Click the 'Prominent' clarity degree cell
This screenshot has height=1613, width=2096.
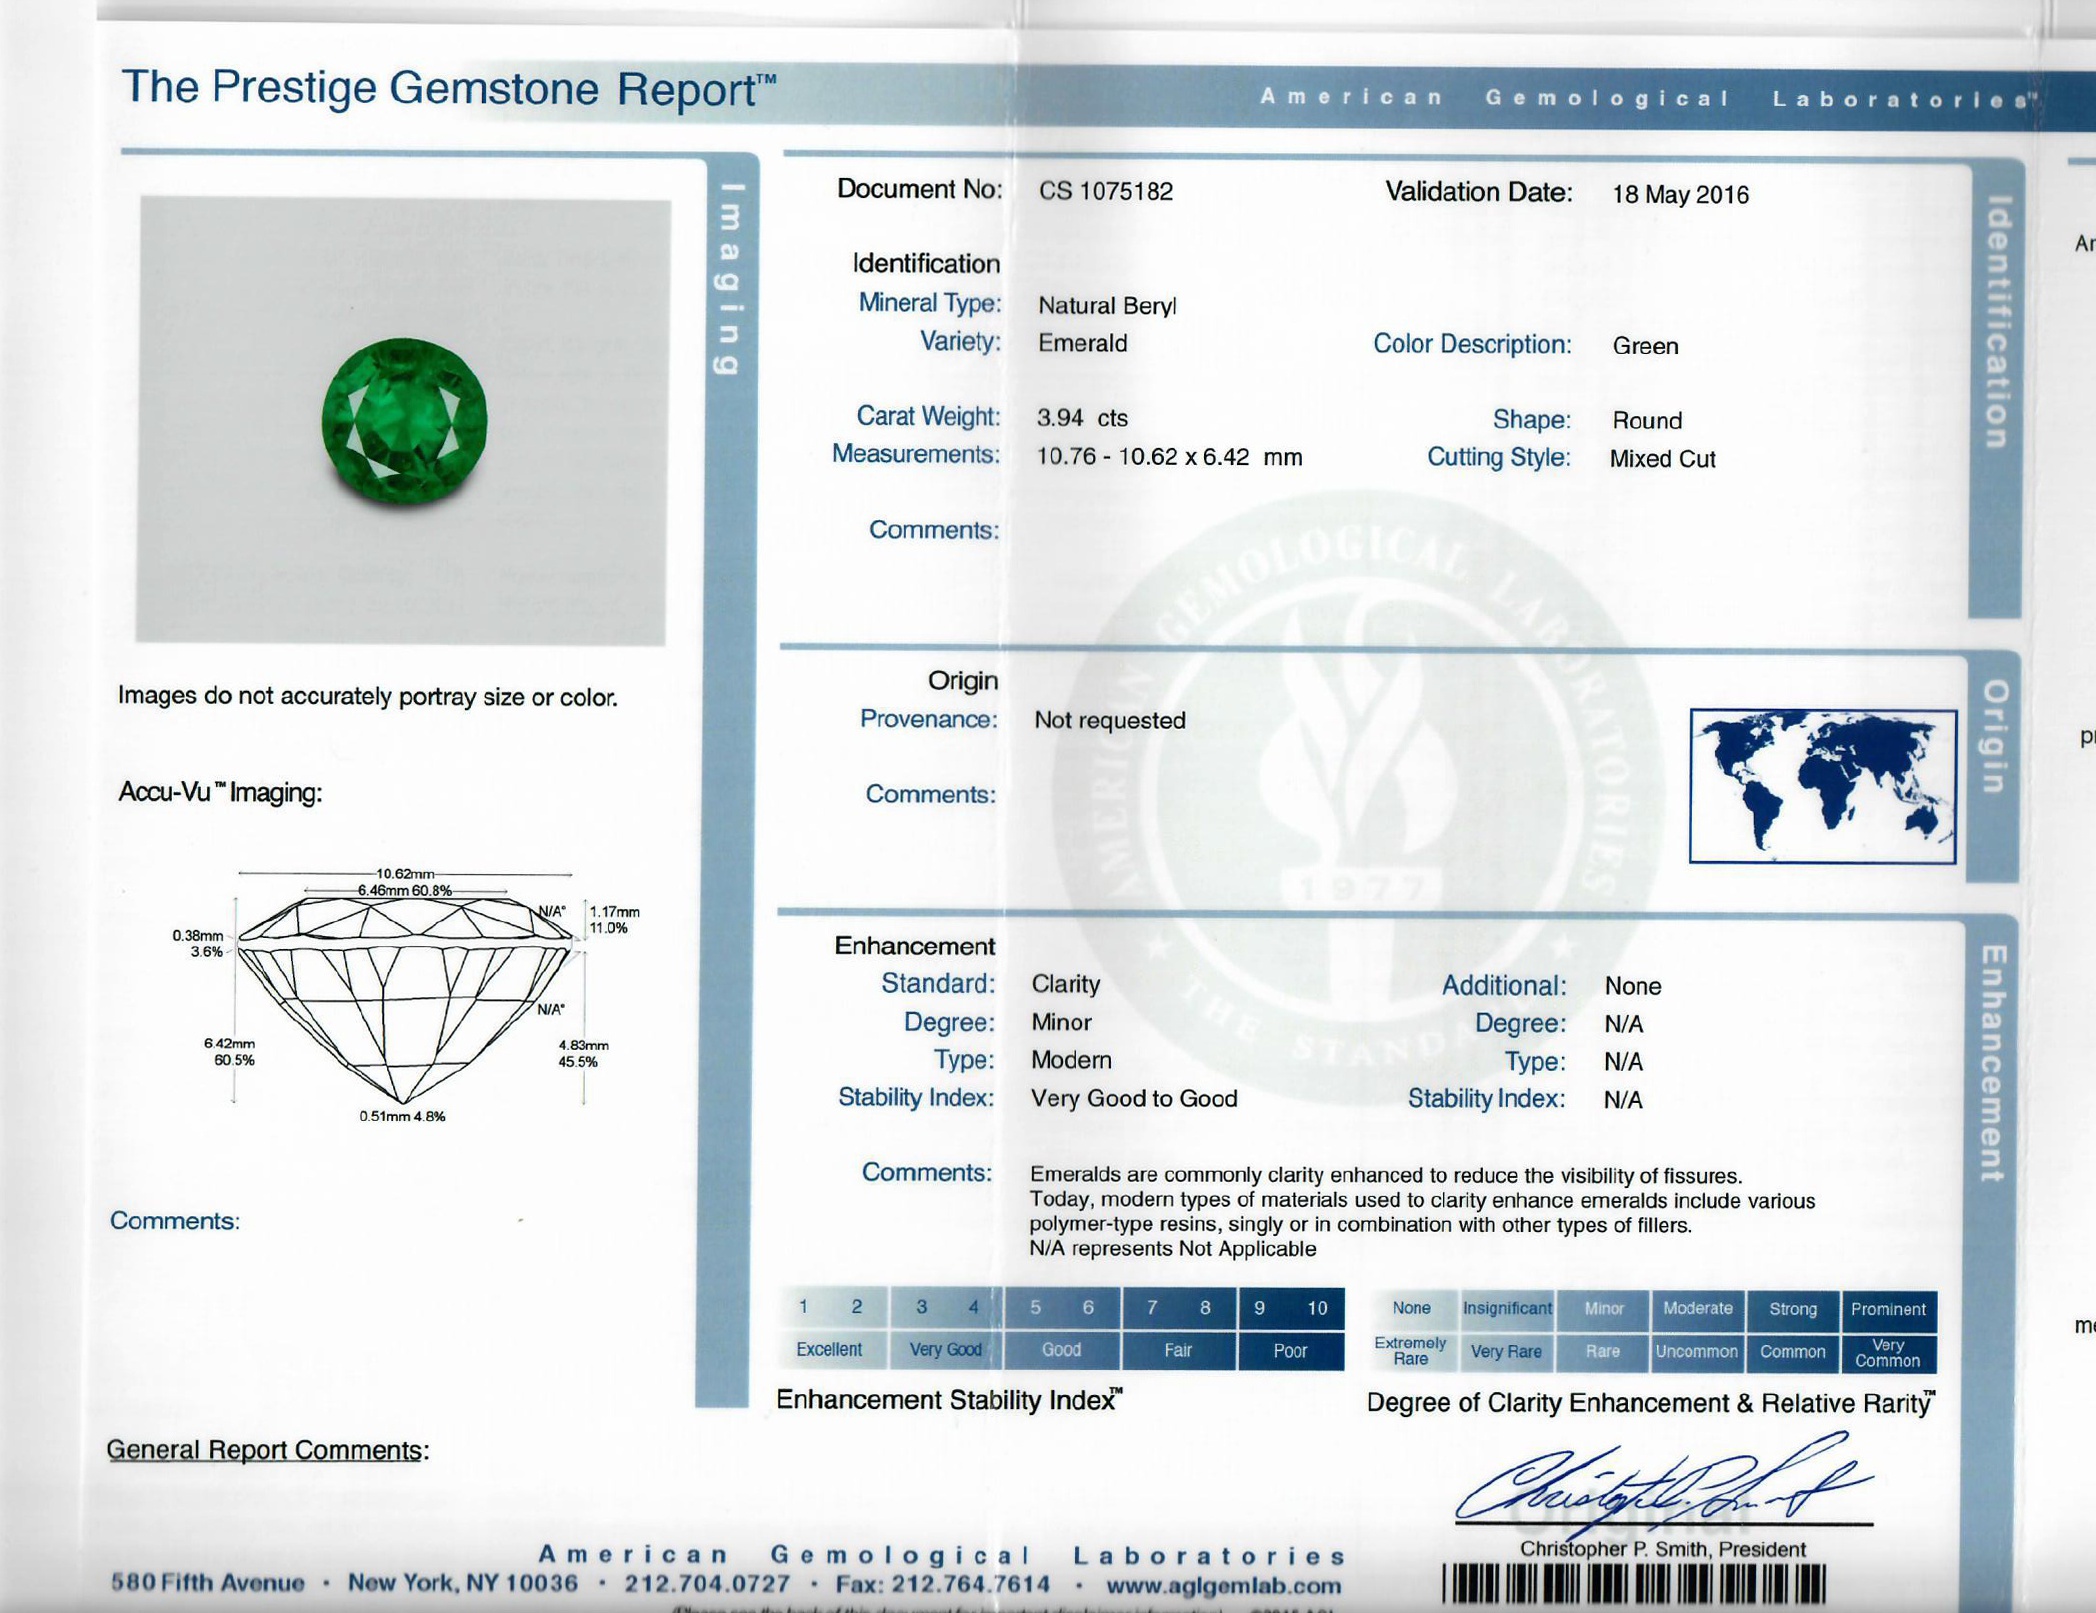pos(1888,1310)
